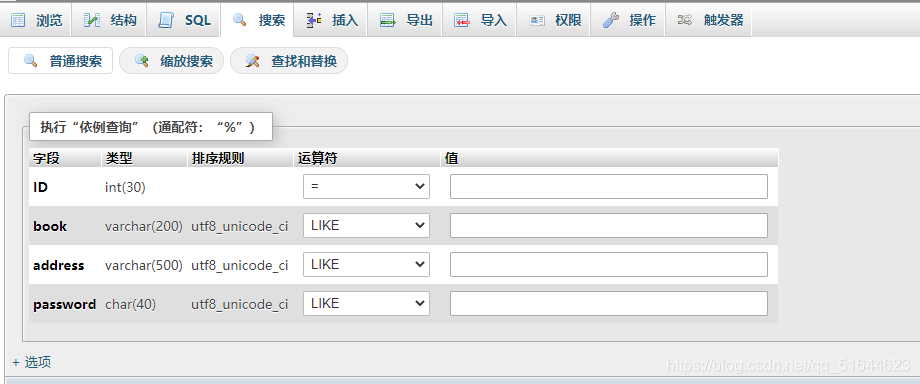Viewport: 920px width, 384px height.
Task: Click the char(40) type text
Action: [130, 305]
